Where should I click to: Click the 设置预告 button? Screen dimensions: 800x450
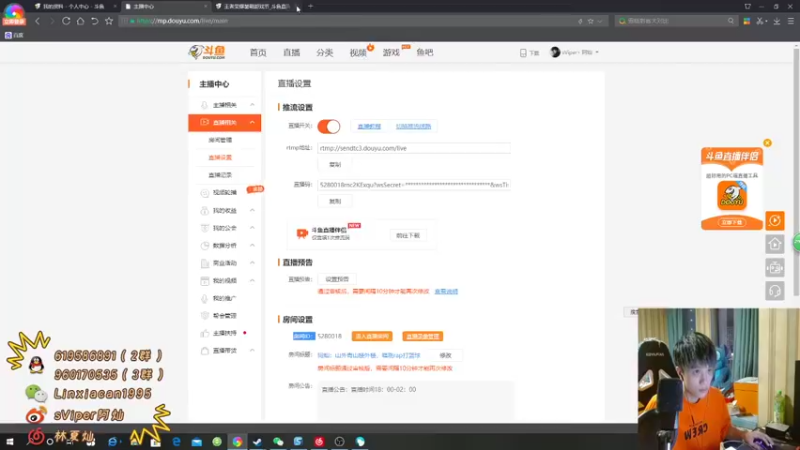[x=337, y=279]
